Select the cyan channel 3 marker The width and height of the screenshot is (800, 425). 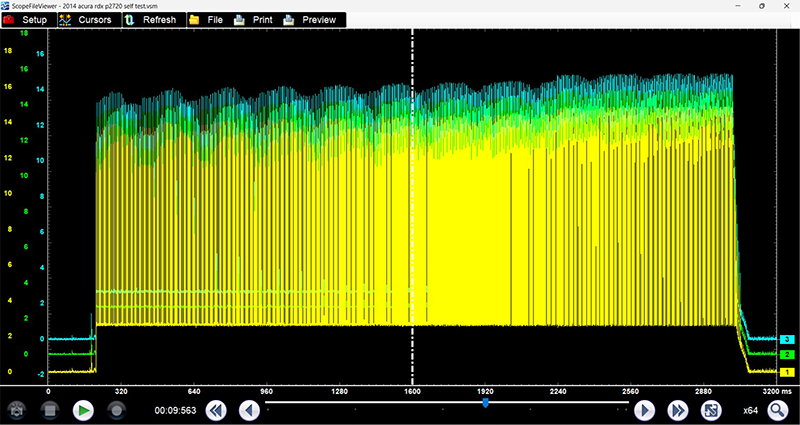point(787,340)
